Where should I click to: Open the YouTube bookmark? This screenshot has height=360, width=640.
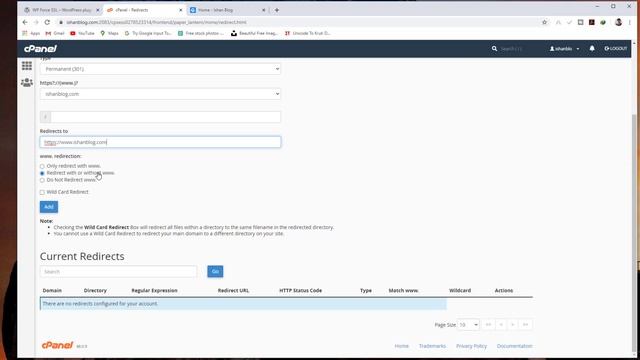[82, 33]
